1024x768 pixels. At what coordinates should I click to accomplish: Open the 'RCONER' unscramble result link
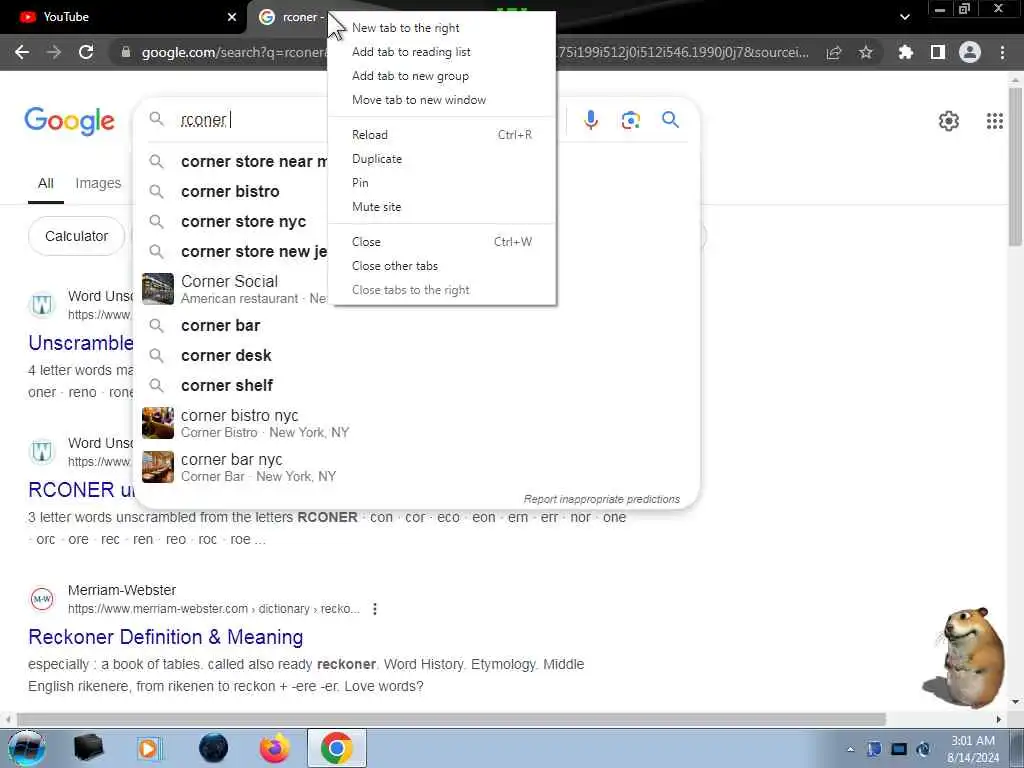pyautogui.click(x=81, y=490)
